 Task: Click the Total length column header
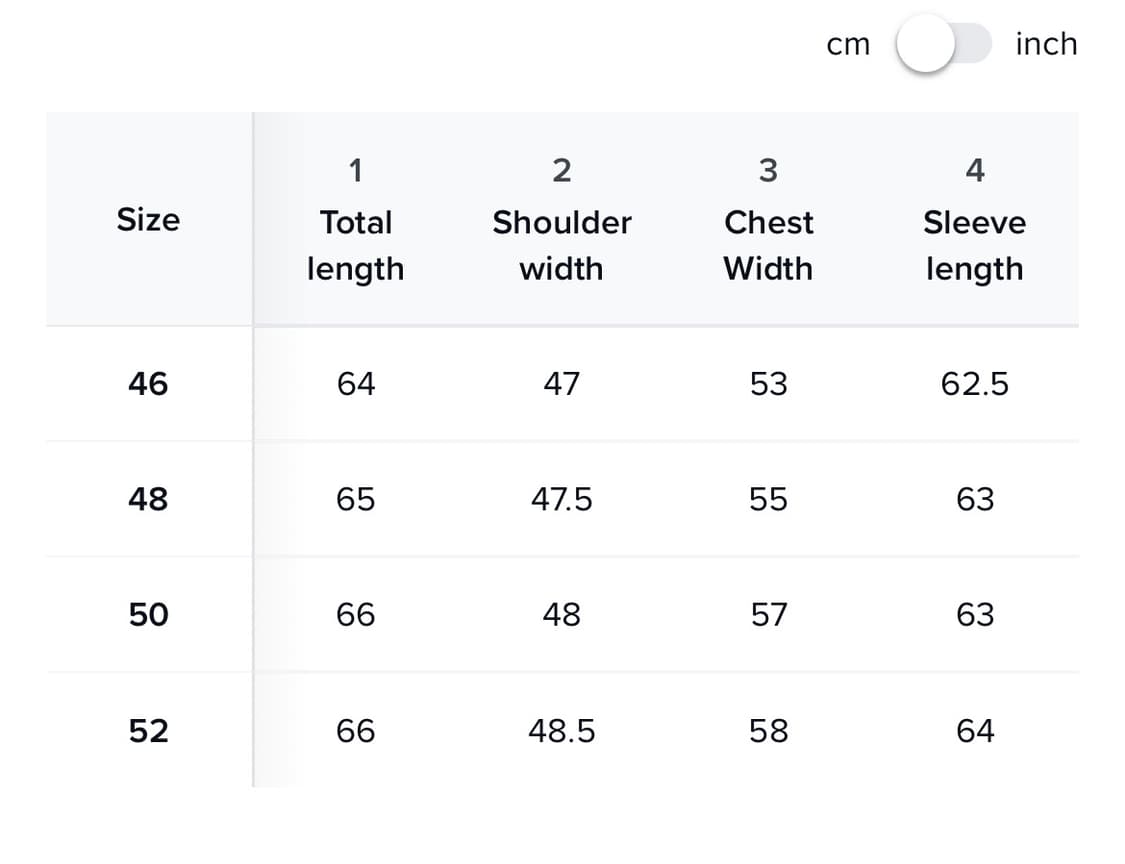355,244
